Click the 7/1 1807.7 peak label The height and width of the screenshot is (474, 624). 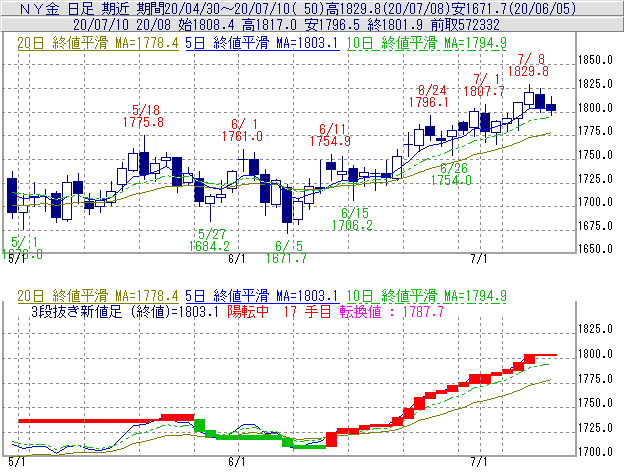(x=484, y=85)
